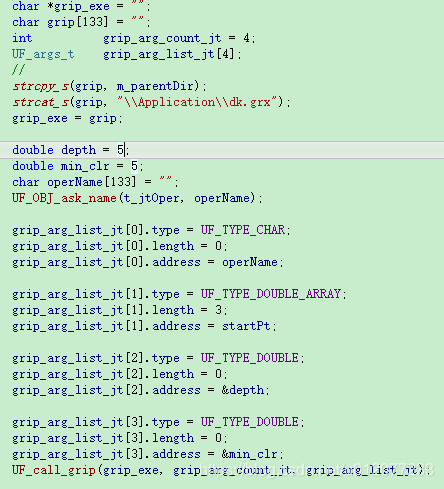Click the 'char grip[133]' declaration line
The height and width of the screenshot is (489, 444).
tap(81, 22)
